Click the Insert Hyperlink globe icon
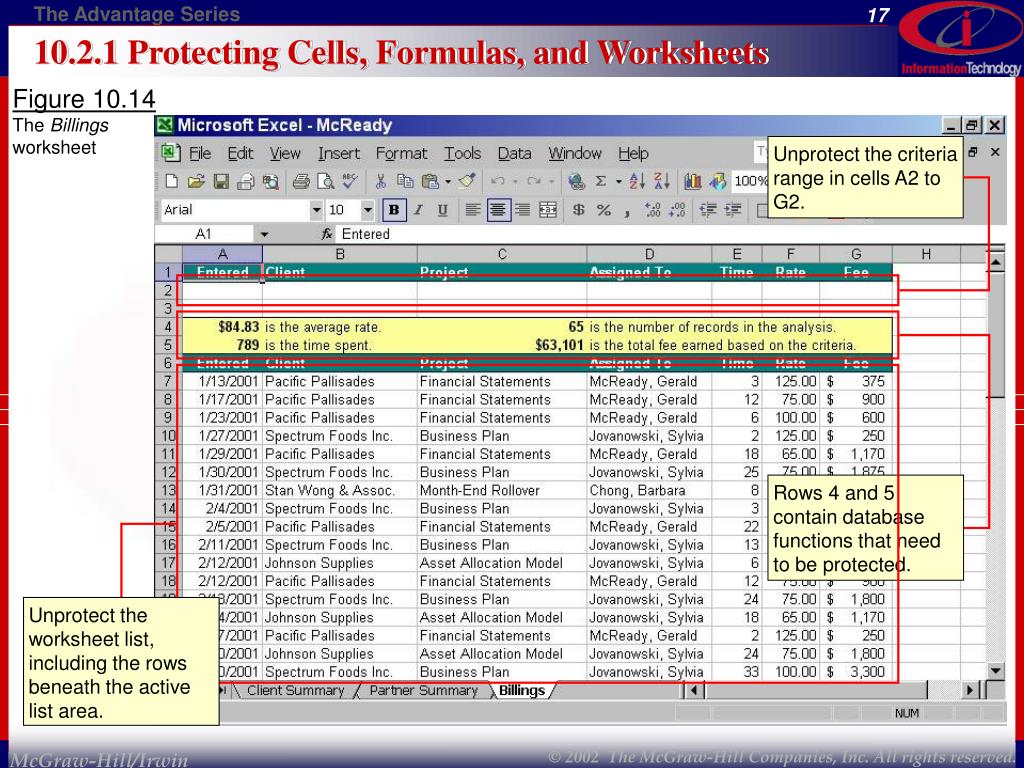Screen dimensions: 1024x768 pos(576,182)
